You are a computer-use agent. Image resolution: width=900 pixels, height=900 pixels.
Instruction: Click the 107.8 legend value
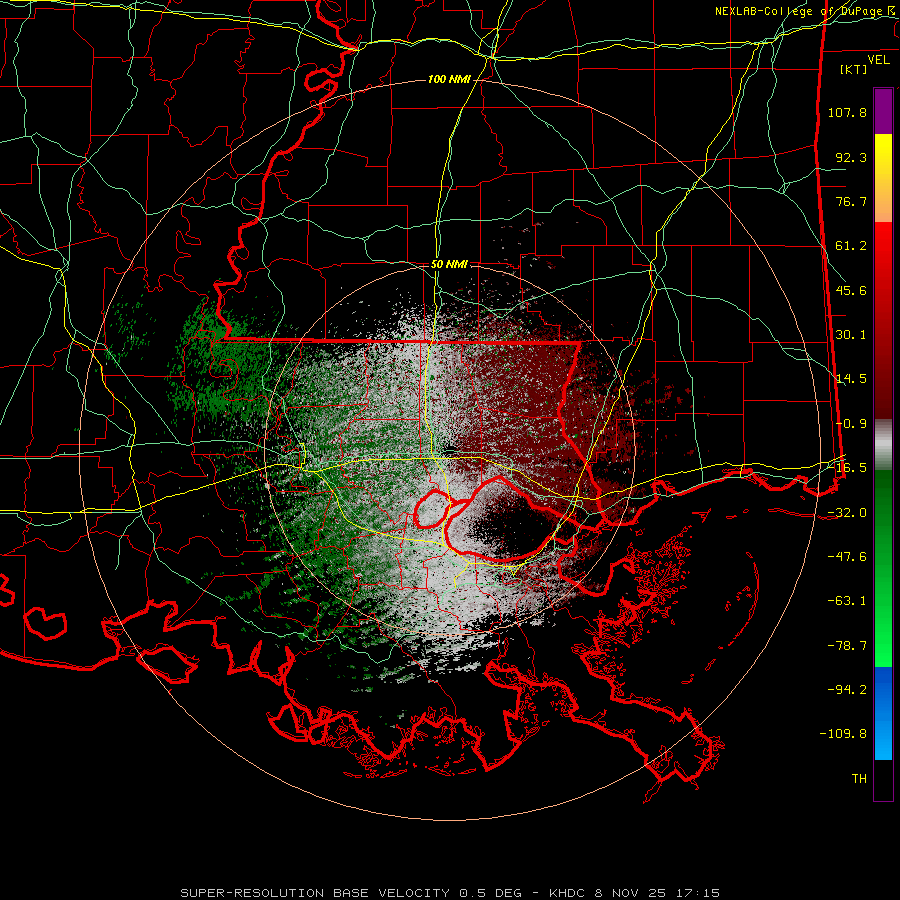coord(847,112)
